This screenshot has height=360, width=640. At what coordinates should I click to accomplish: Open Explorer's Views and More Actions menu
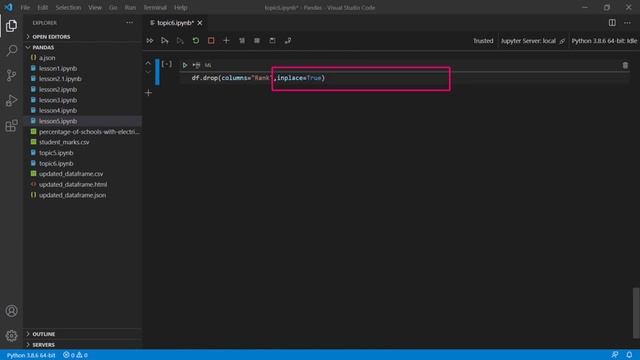129,23
